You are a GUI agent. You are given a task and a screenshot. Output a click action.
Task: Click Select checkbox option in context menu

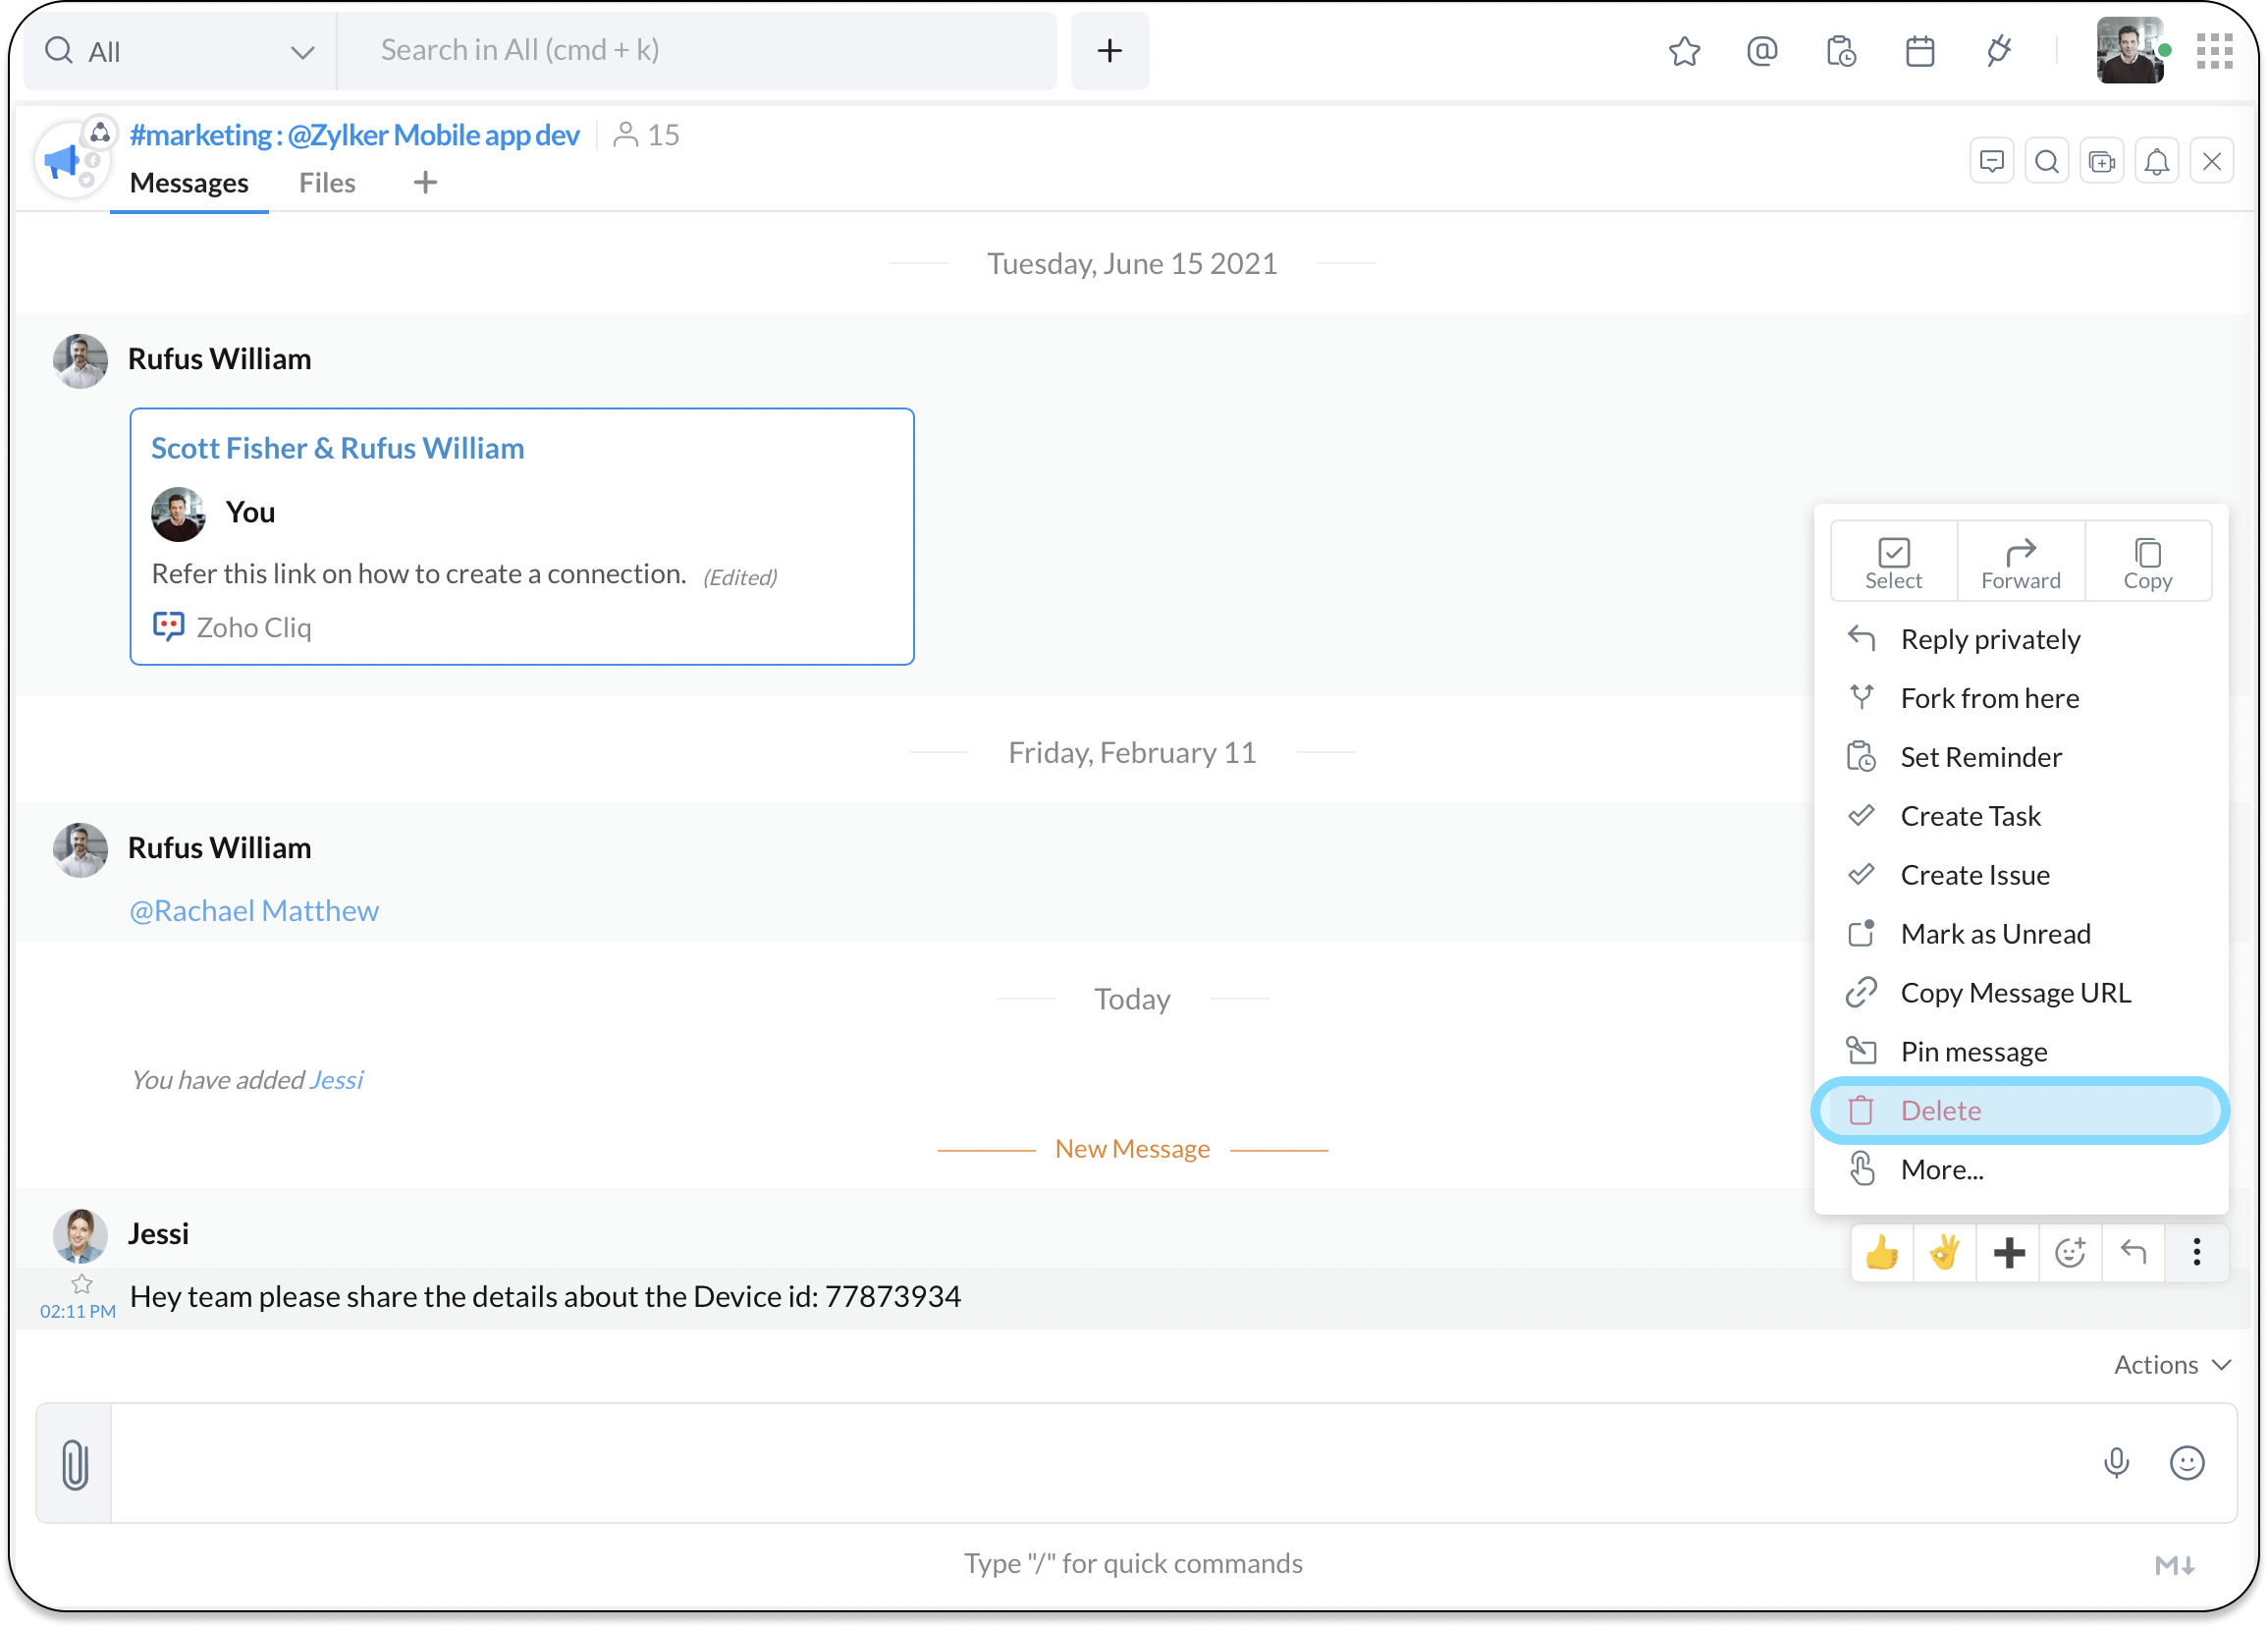[x=1893, y=562]
